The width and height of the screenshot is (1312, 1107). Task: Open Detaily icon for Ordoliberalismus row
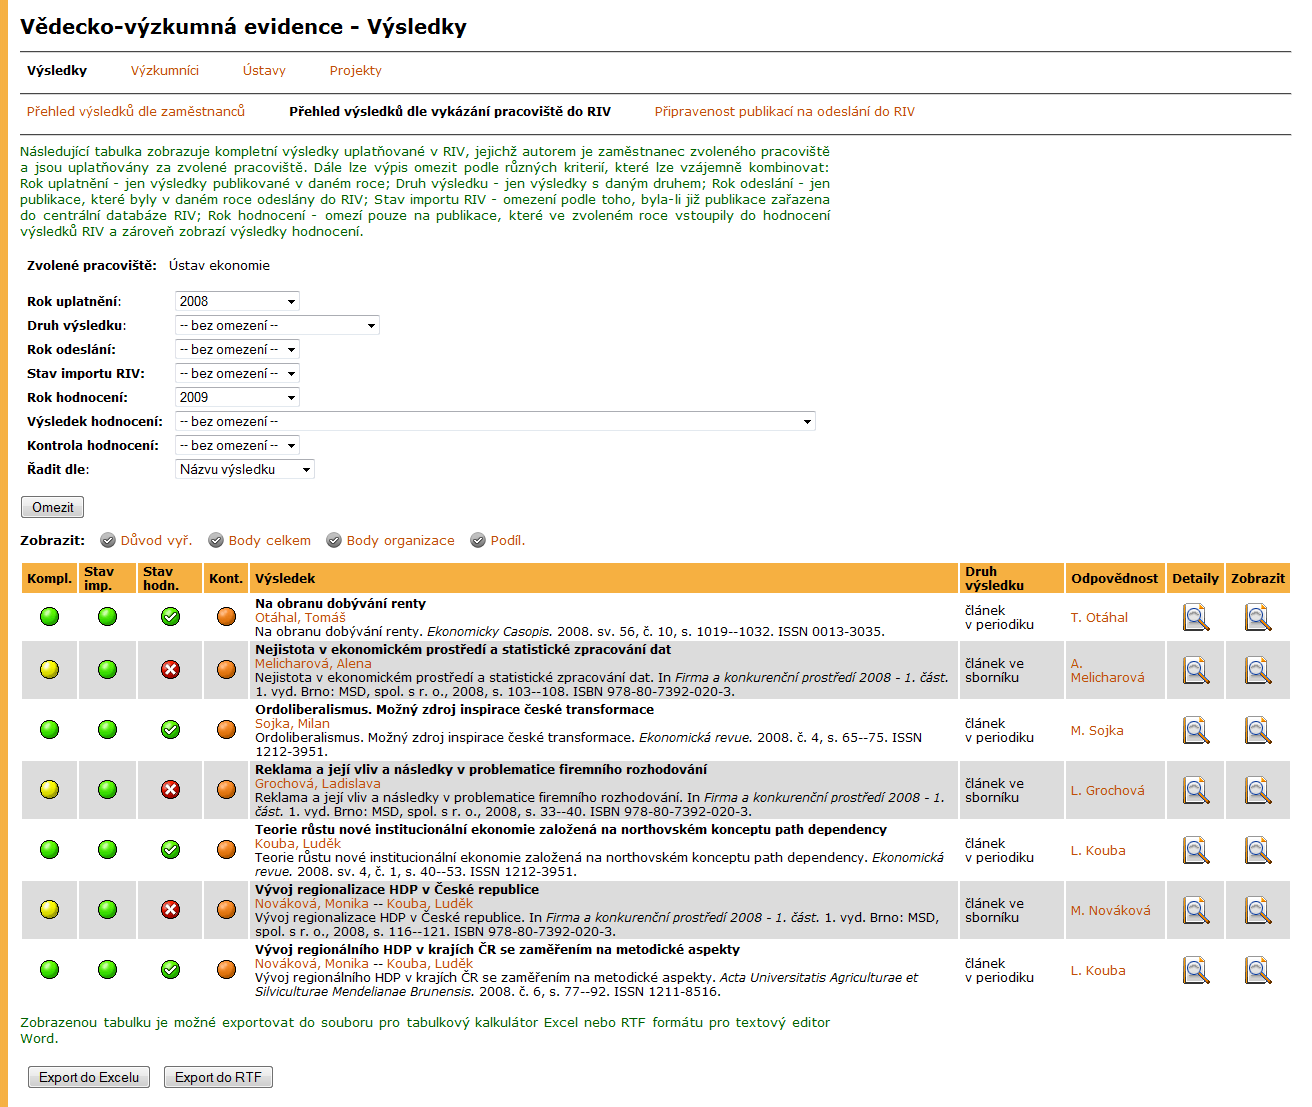point(1196,730)
